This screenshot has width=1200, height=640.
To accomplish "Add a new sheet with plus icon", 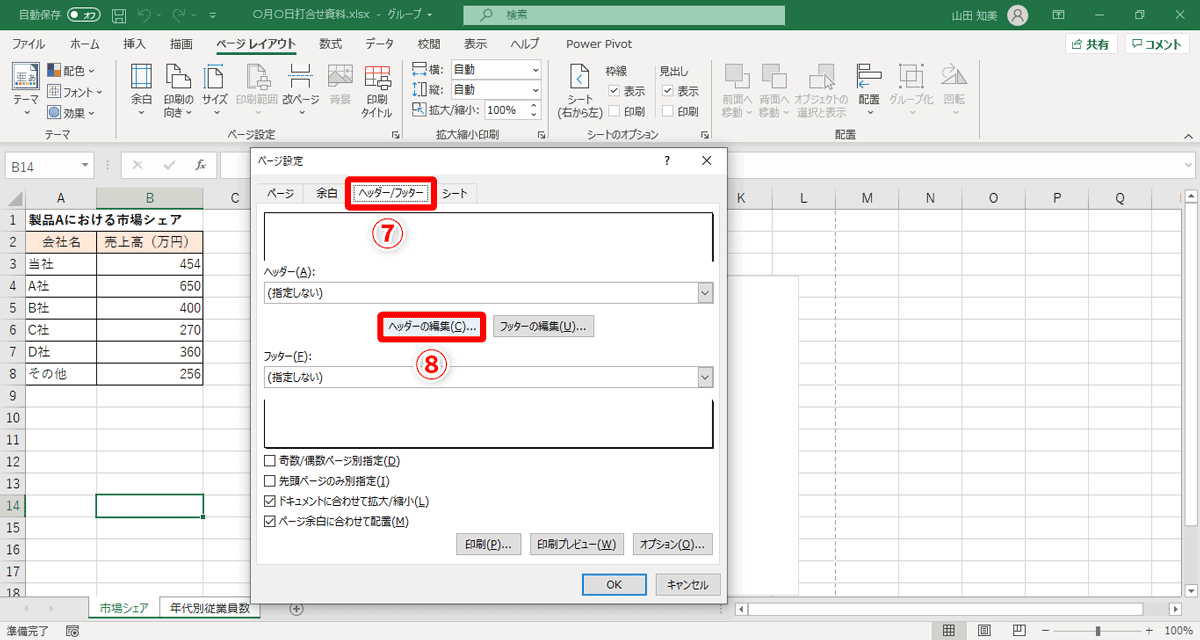I will 296,608.
